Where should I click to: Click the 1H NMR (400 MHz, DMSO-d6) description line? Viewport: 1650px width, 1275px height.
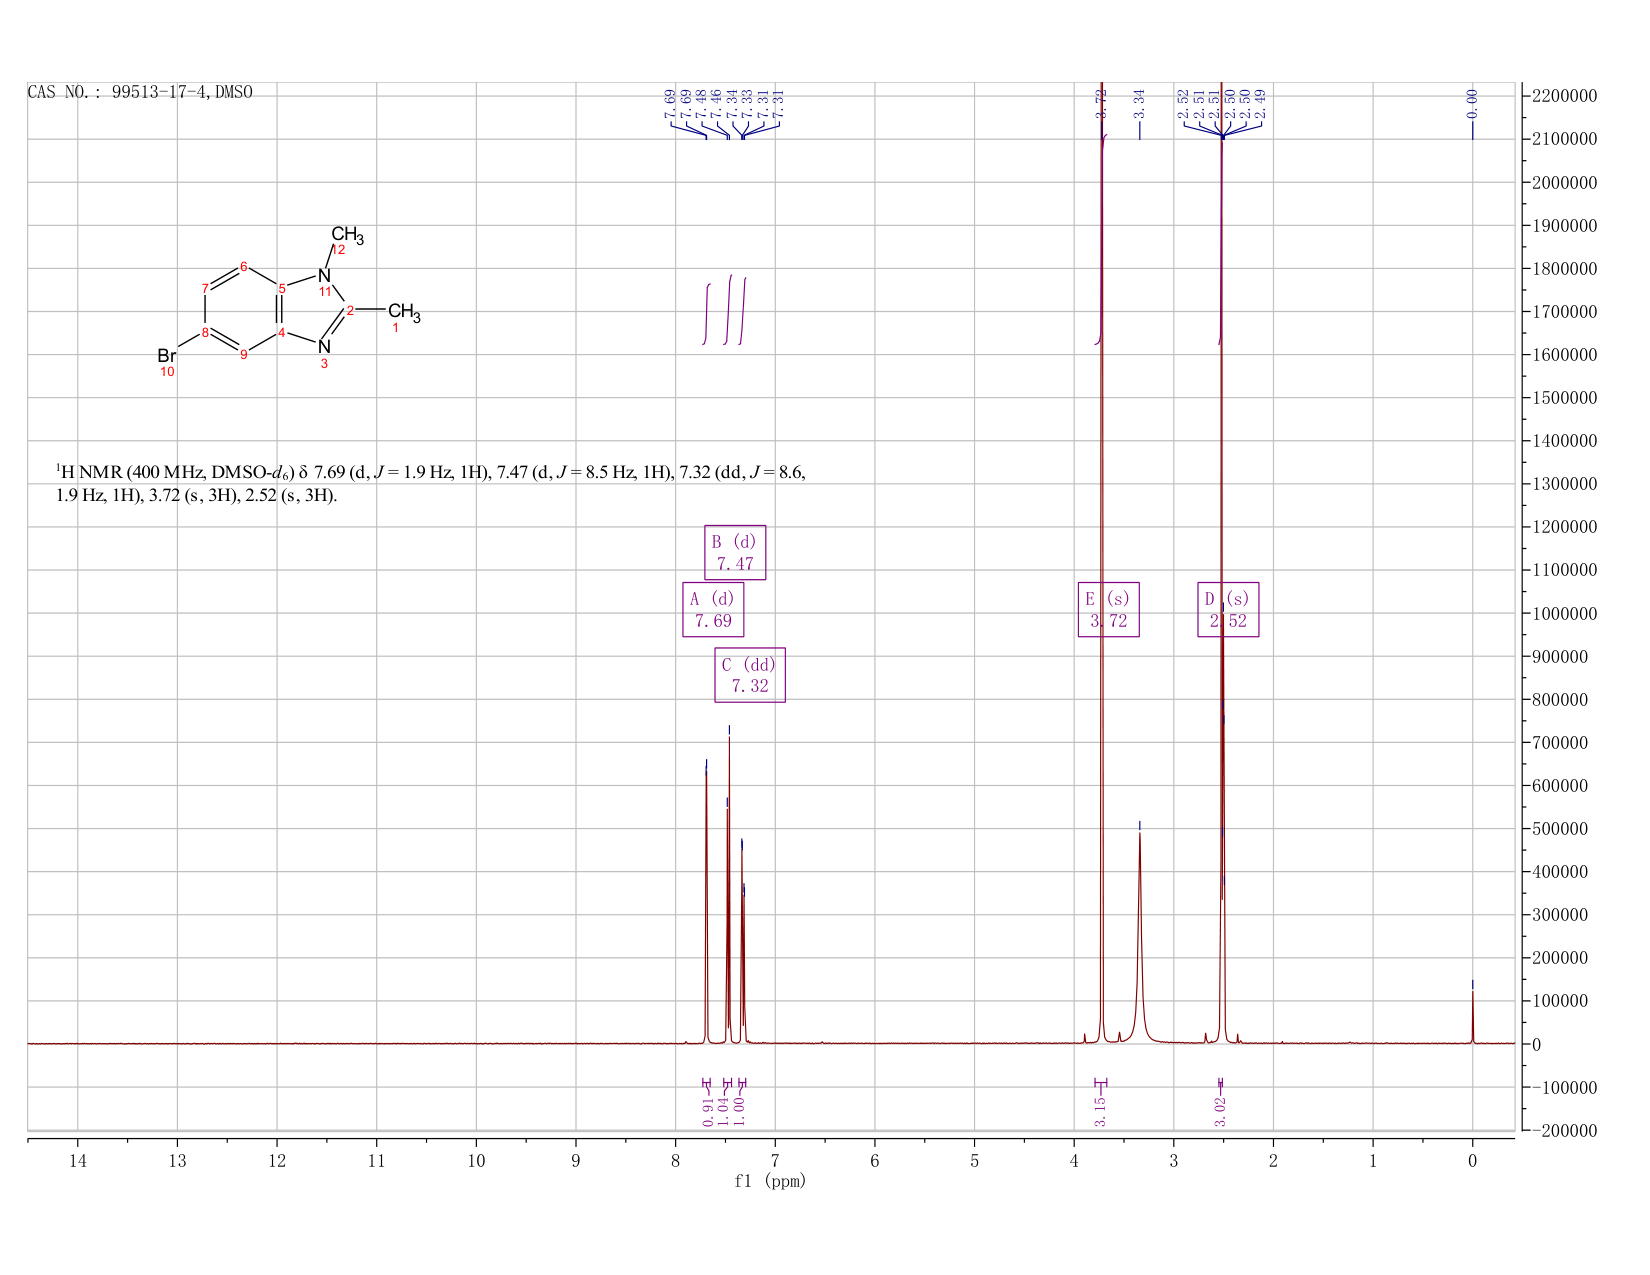click(x=430, y=472)
